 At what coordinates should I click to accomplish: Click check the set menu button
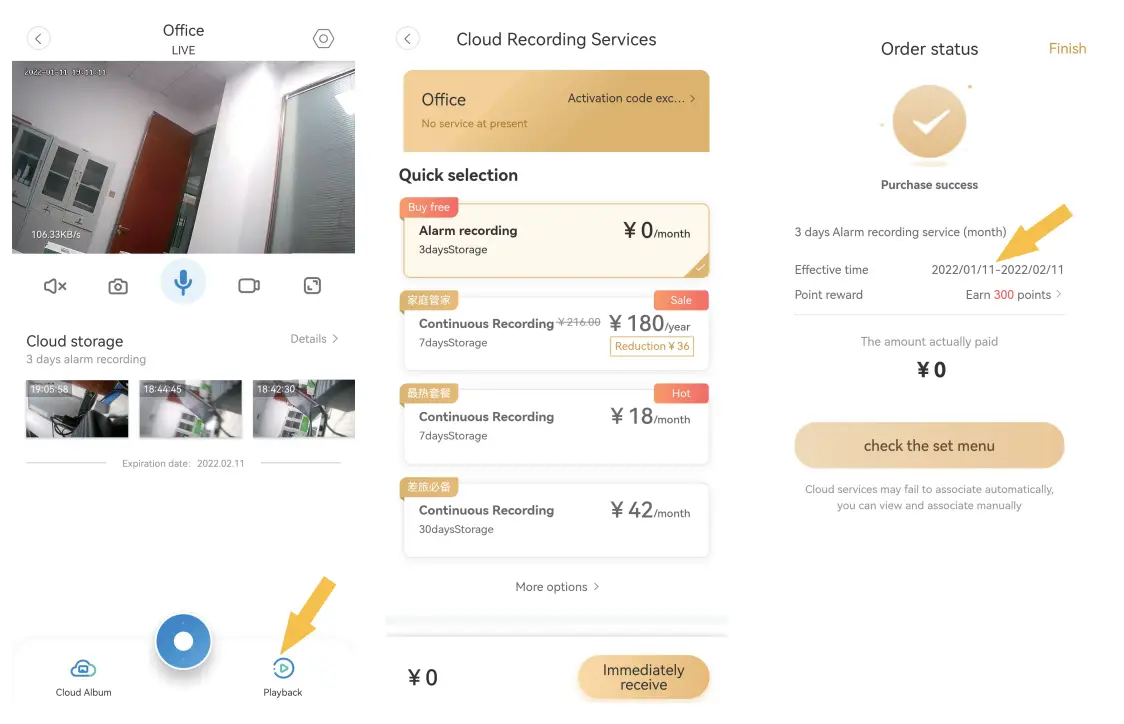(929, 446)
